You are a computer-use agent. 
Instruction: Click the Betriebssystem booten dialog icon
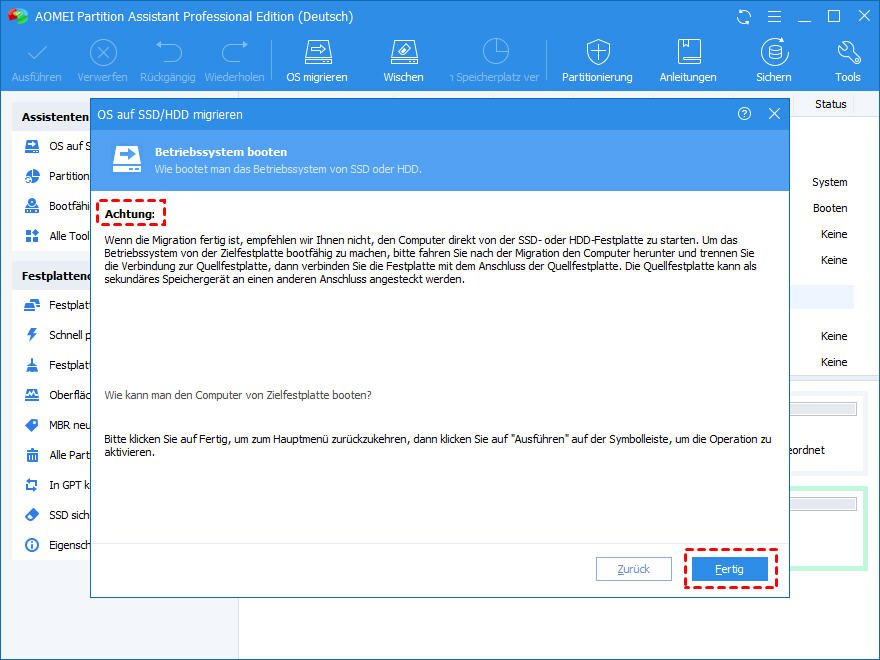[x=127, y=159]
